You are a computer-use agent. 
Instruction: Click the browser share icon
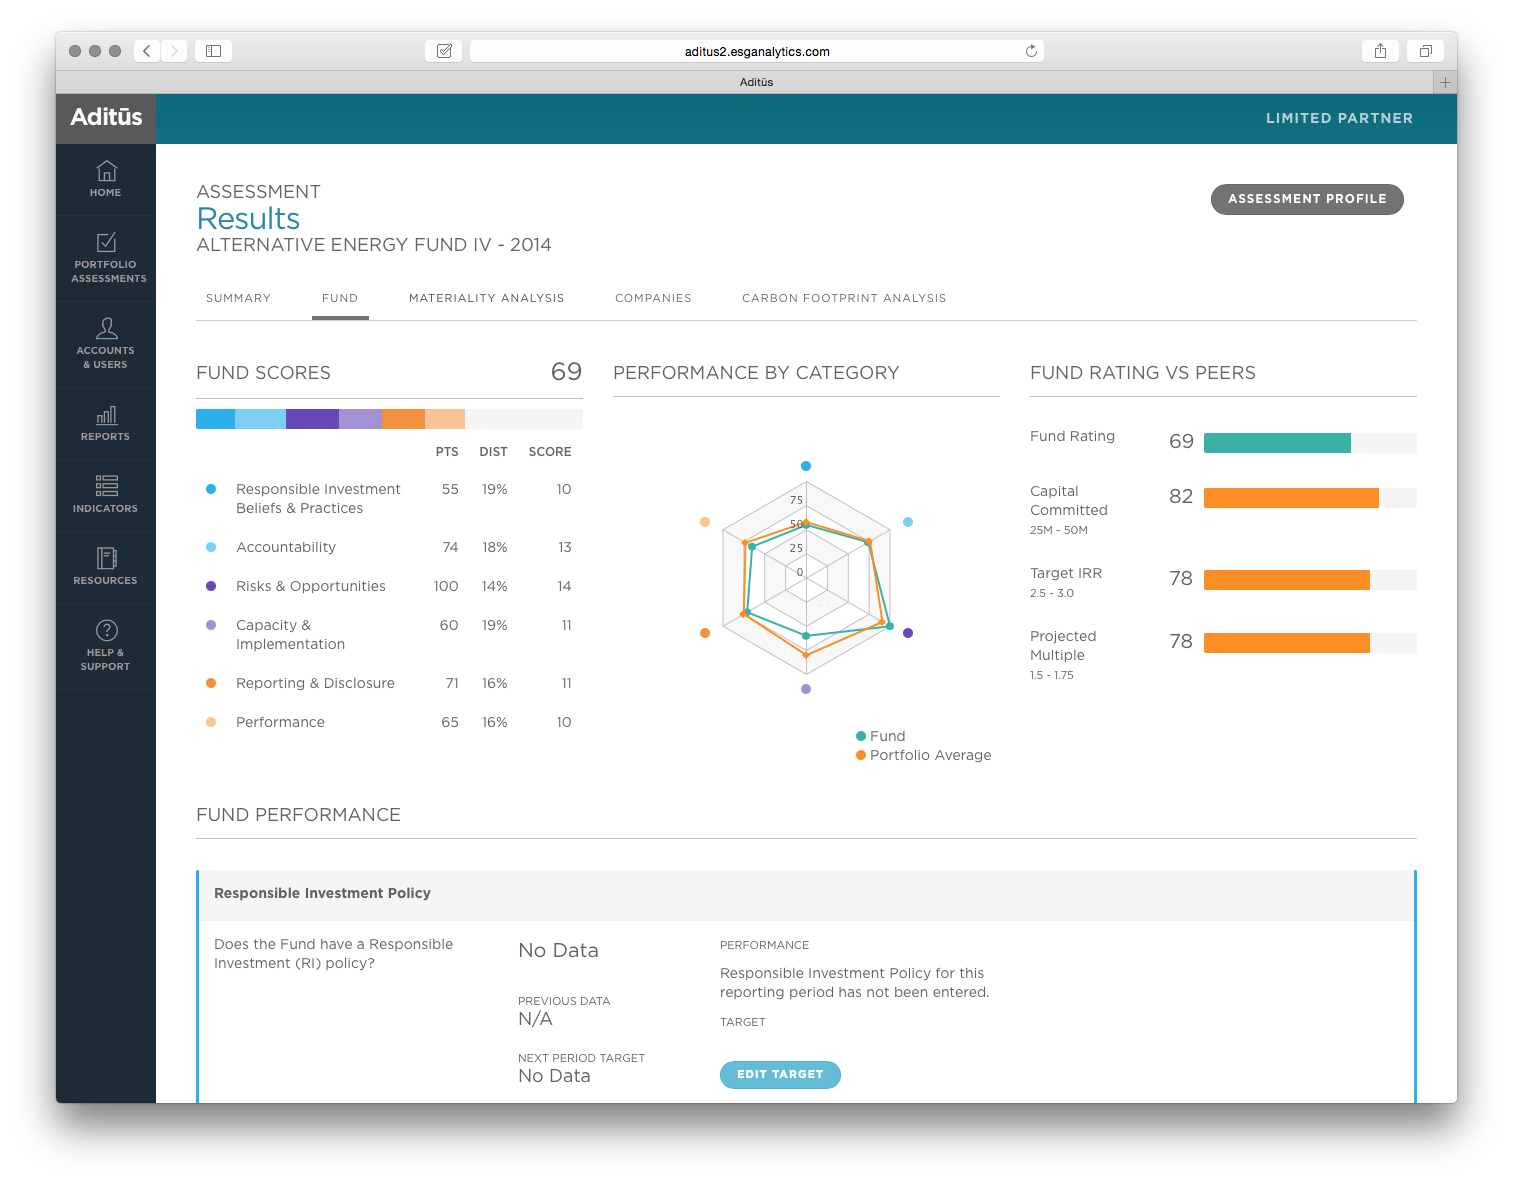click(x=1380, y=51)
